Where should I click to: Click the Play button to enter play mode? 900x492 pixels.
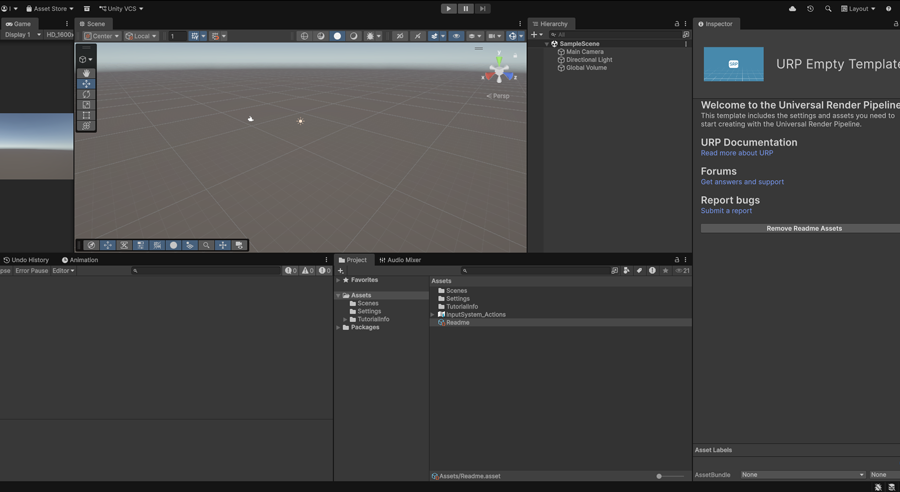(449, 9)
